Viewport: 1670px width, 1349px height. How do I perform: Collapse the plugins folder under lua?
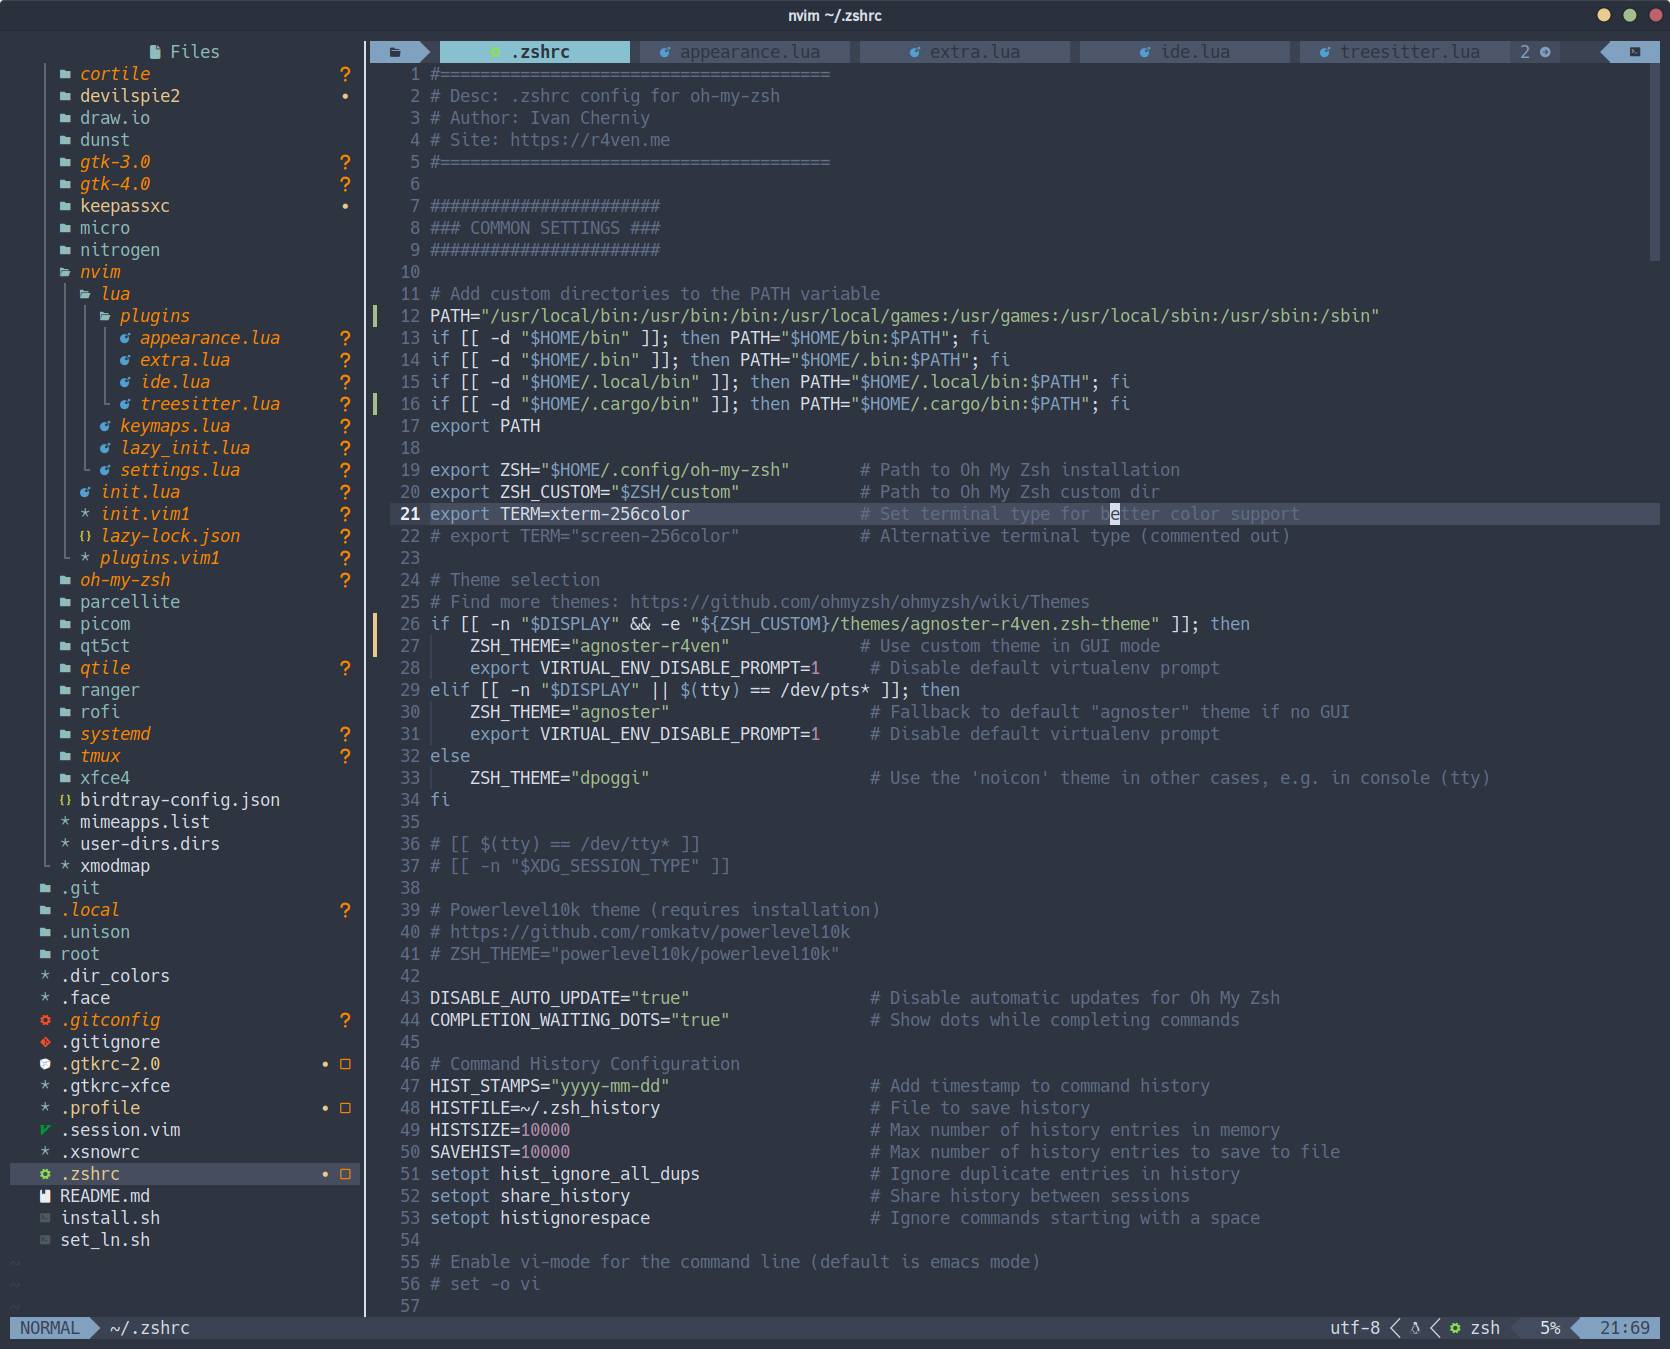pyautogui.click(x=154, y=316)
